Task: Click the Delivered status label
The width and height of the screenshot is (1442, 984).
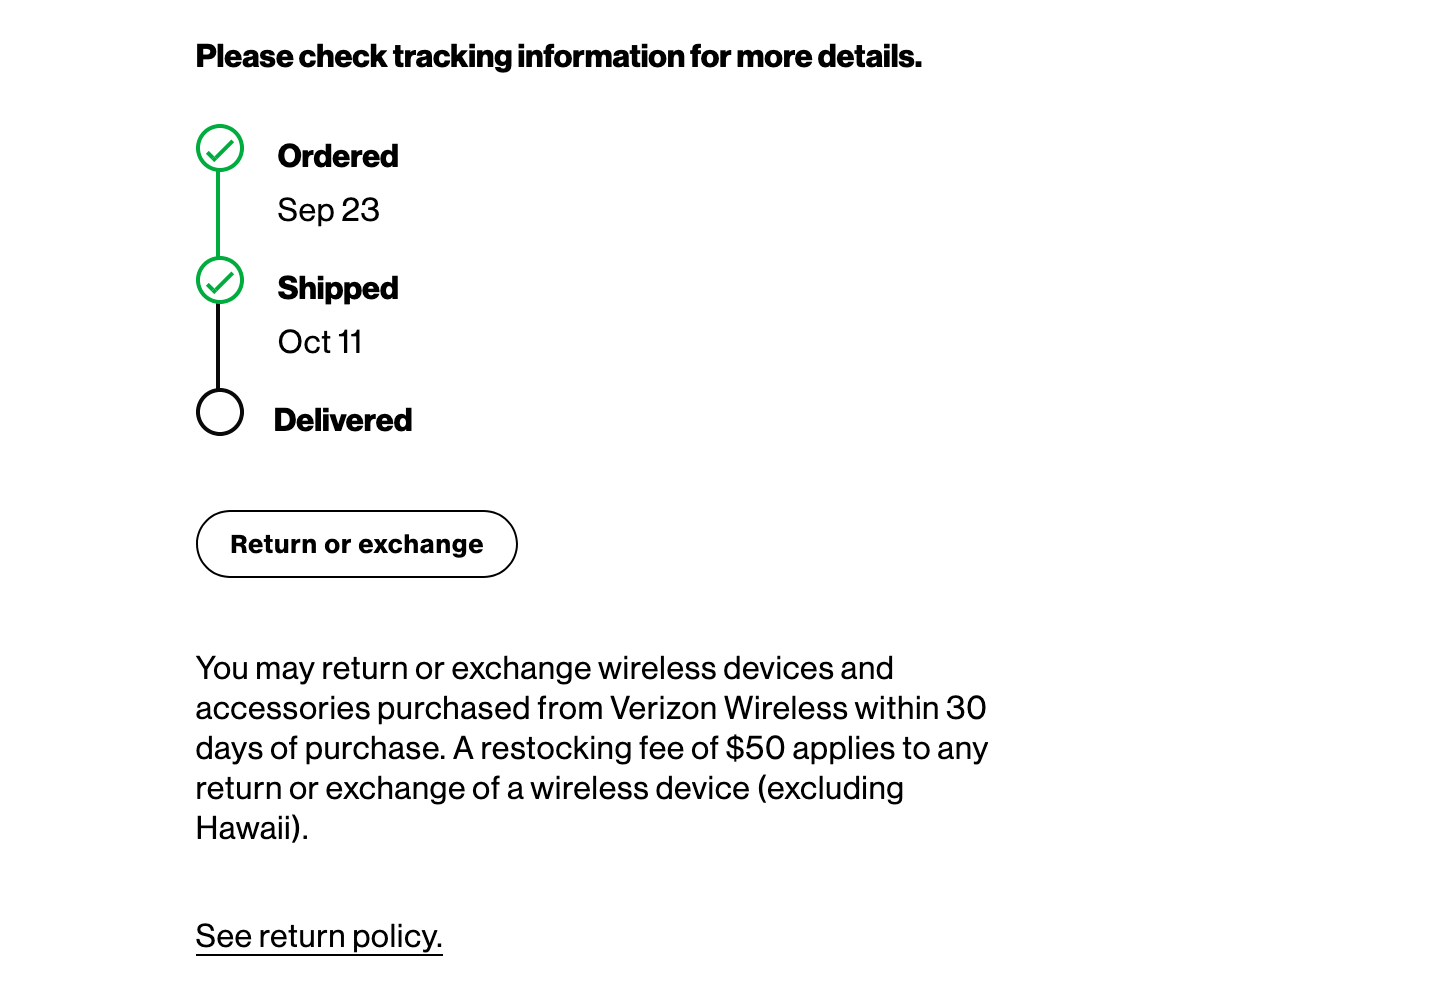Action: tap(343, 421)
